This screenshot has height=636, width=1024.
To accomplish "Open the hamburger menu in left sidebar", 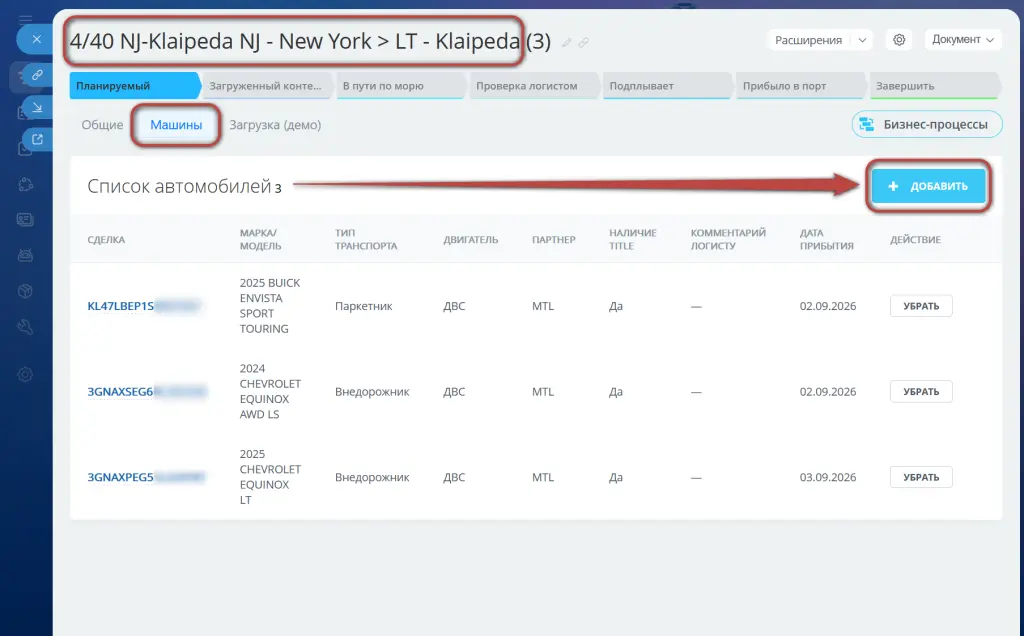I will (x=25, y=19).
